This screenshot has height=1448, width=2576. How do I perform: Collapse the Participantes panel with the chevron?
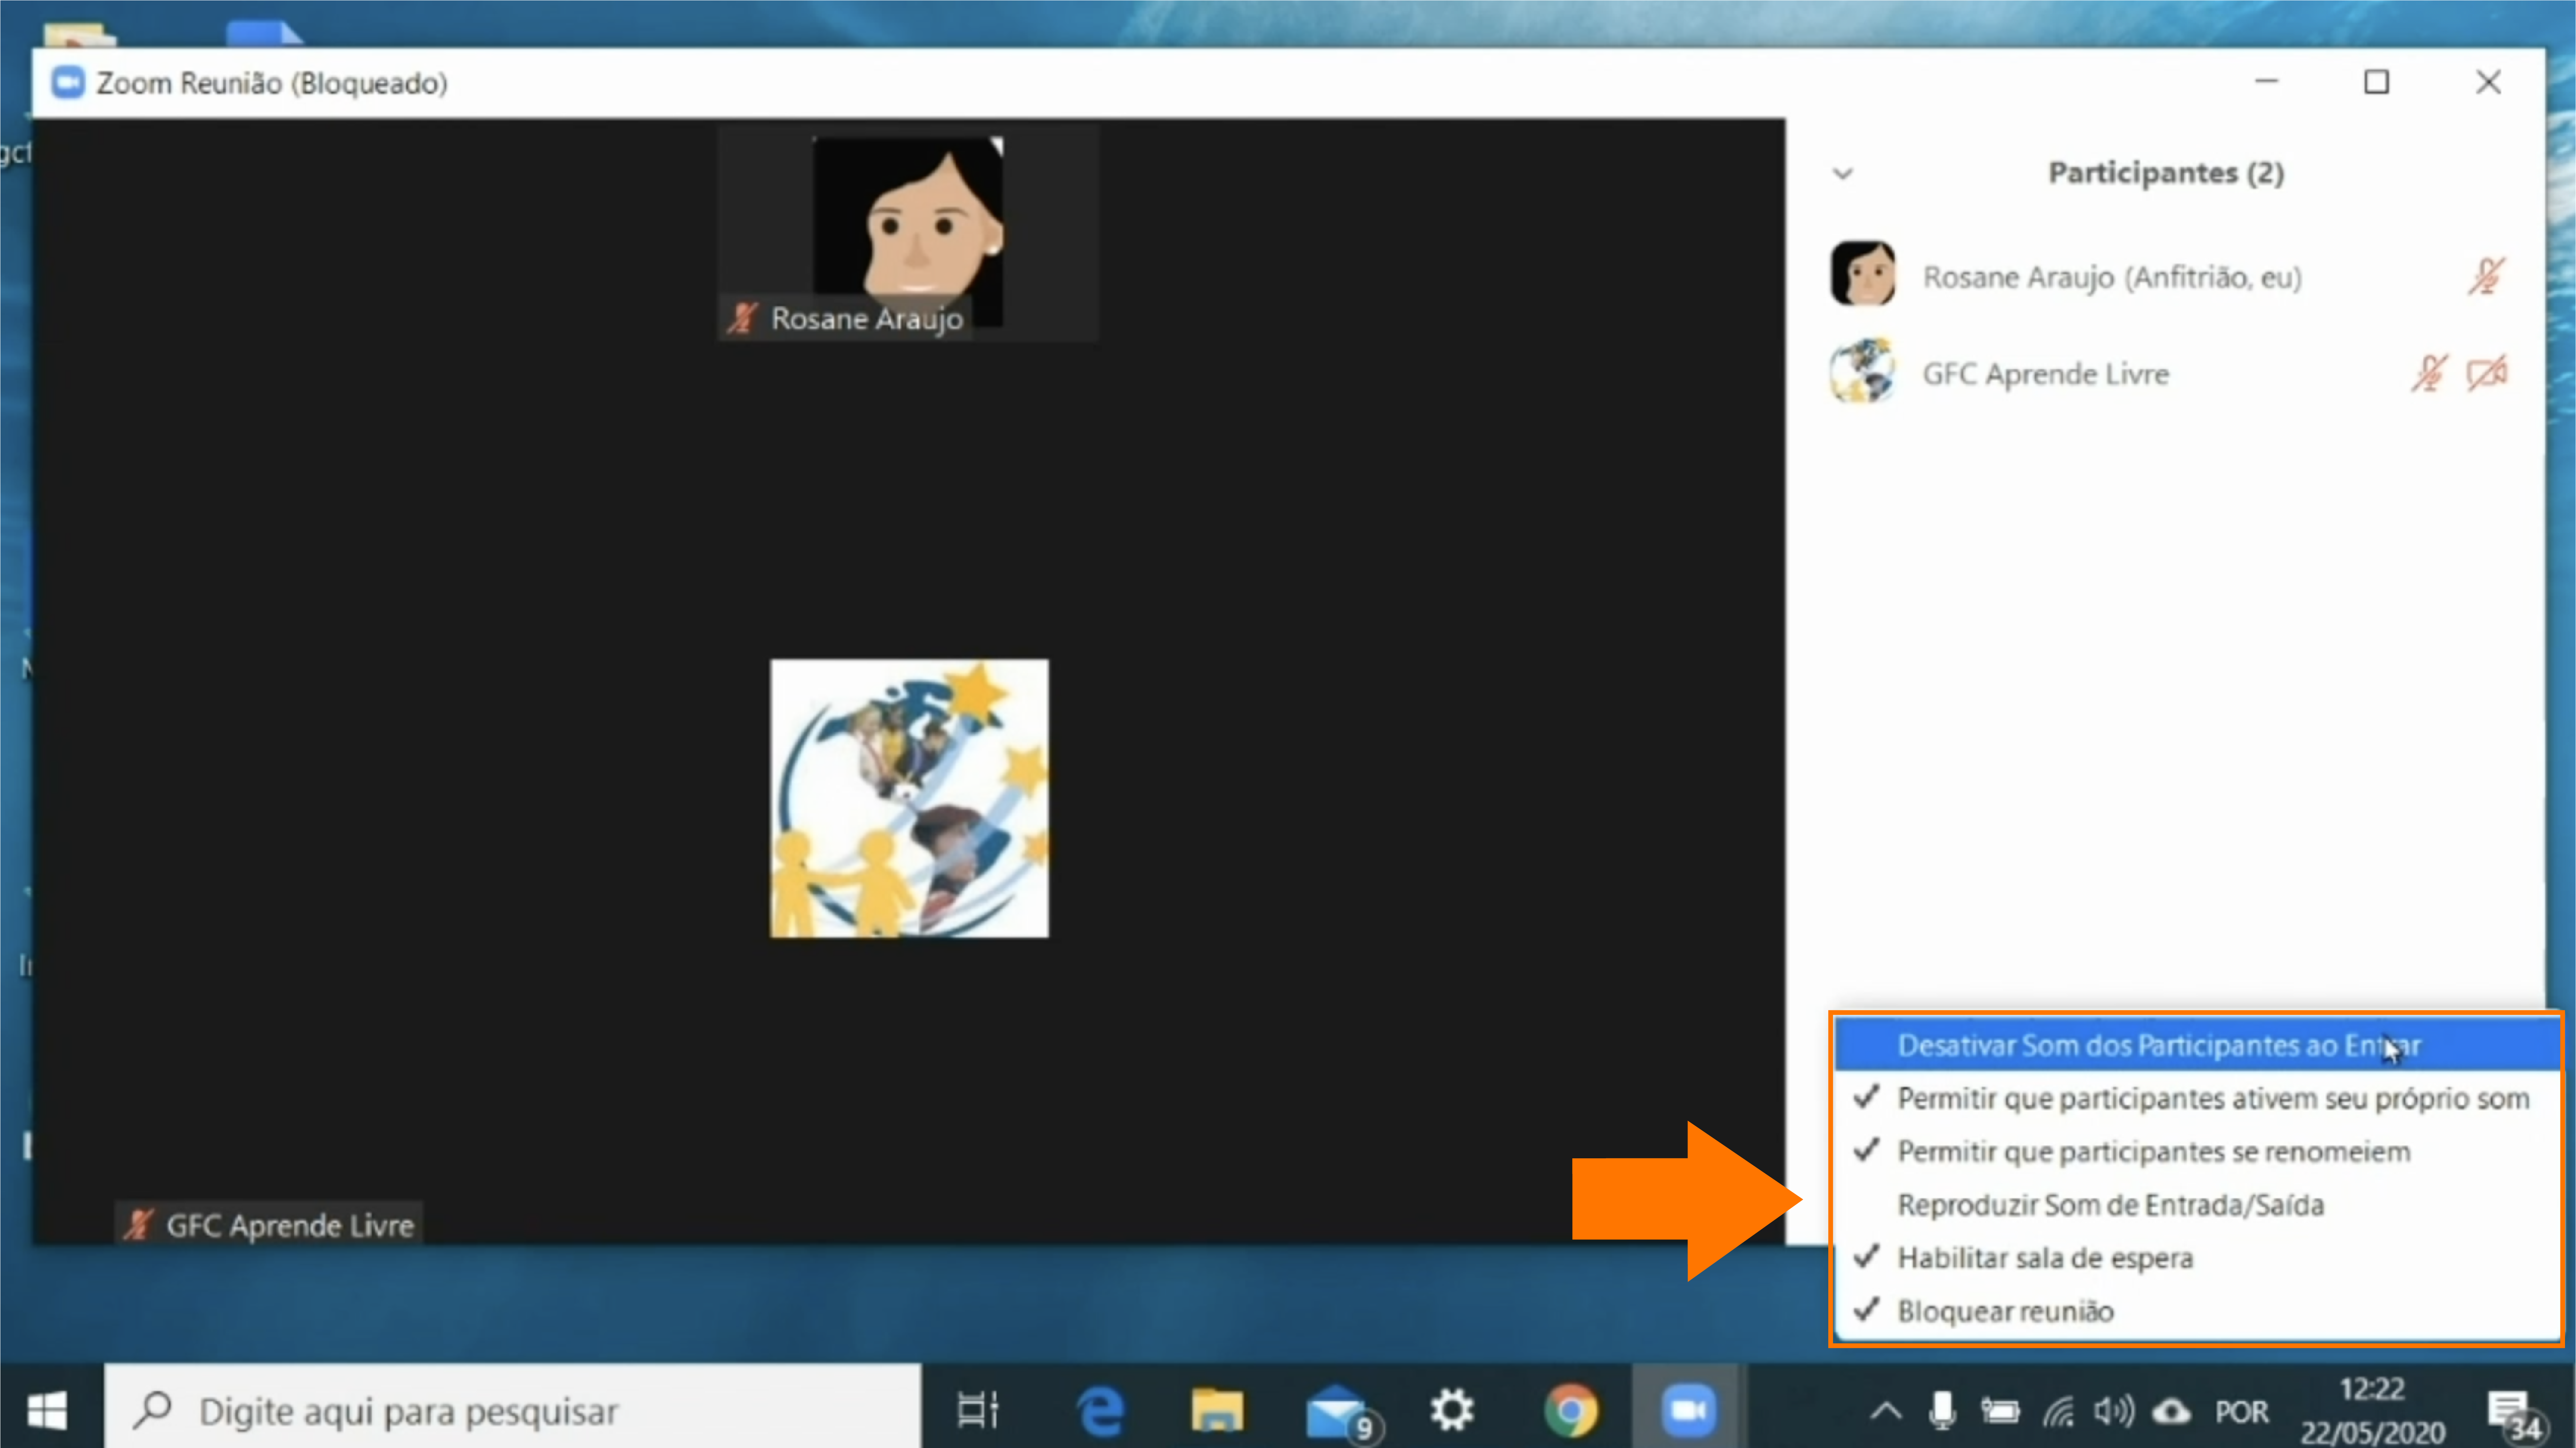(x=1843, y=174)
